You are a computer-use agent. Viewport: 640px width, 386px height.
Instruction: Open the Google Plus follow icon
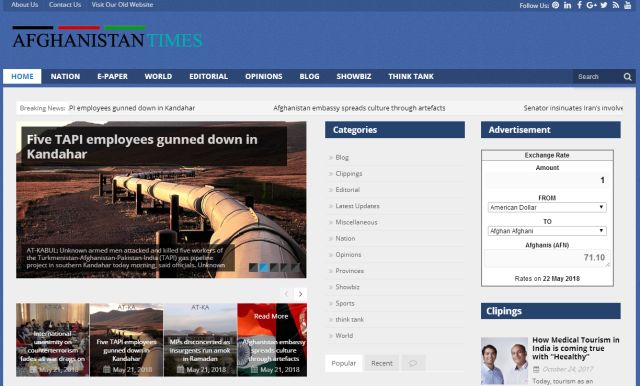point(591,5)
